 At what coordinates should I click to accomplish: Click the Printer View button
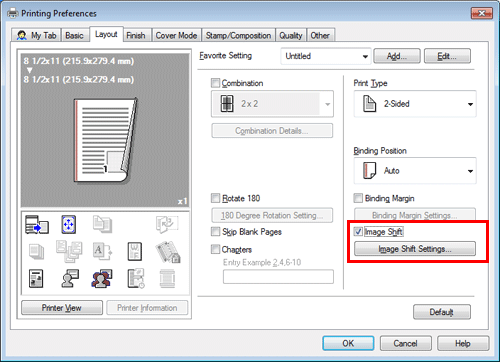point(62,308)
